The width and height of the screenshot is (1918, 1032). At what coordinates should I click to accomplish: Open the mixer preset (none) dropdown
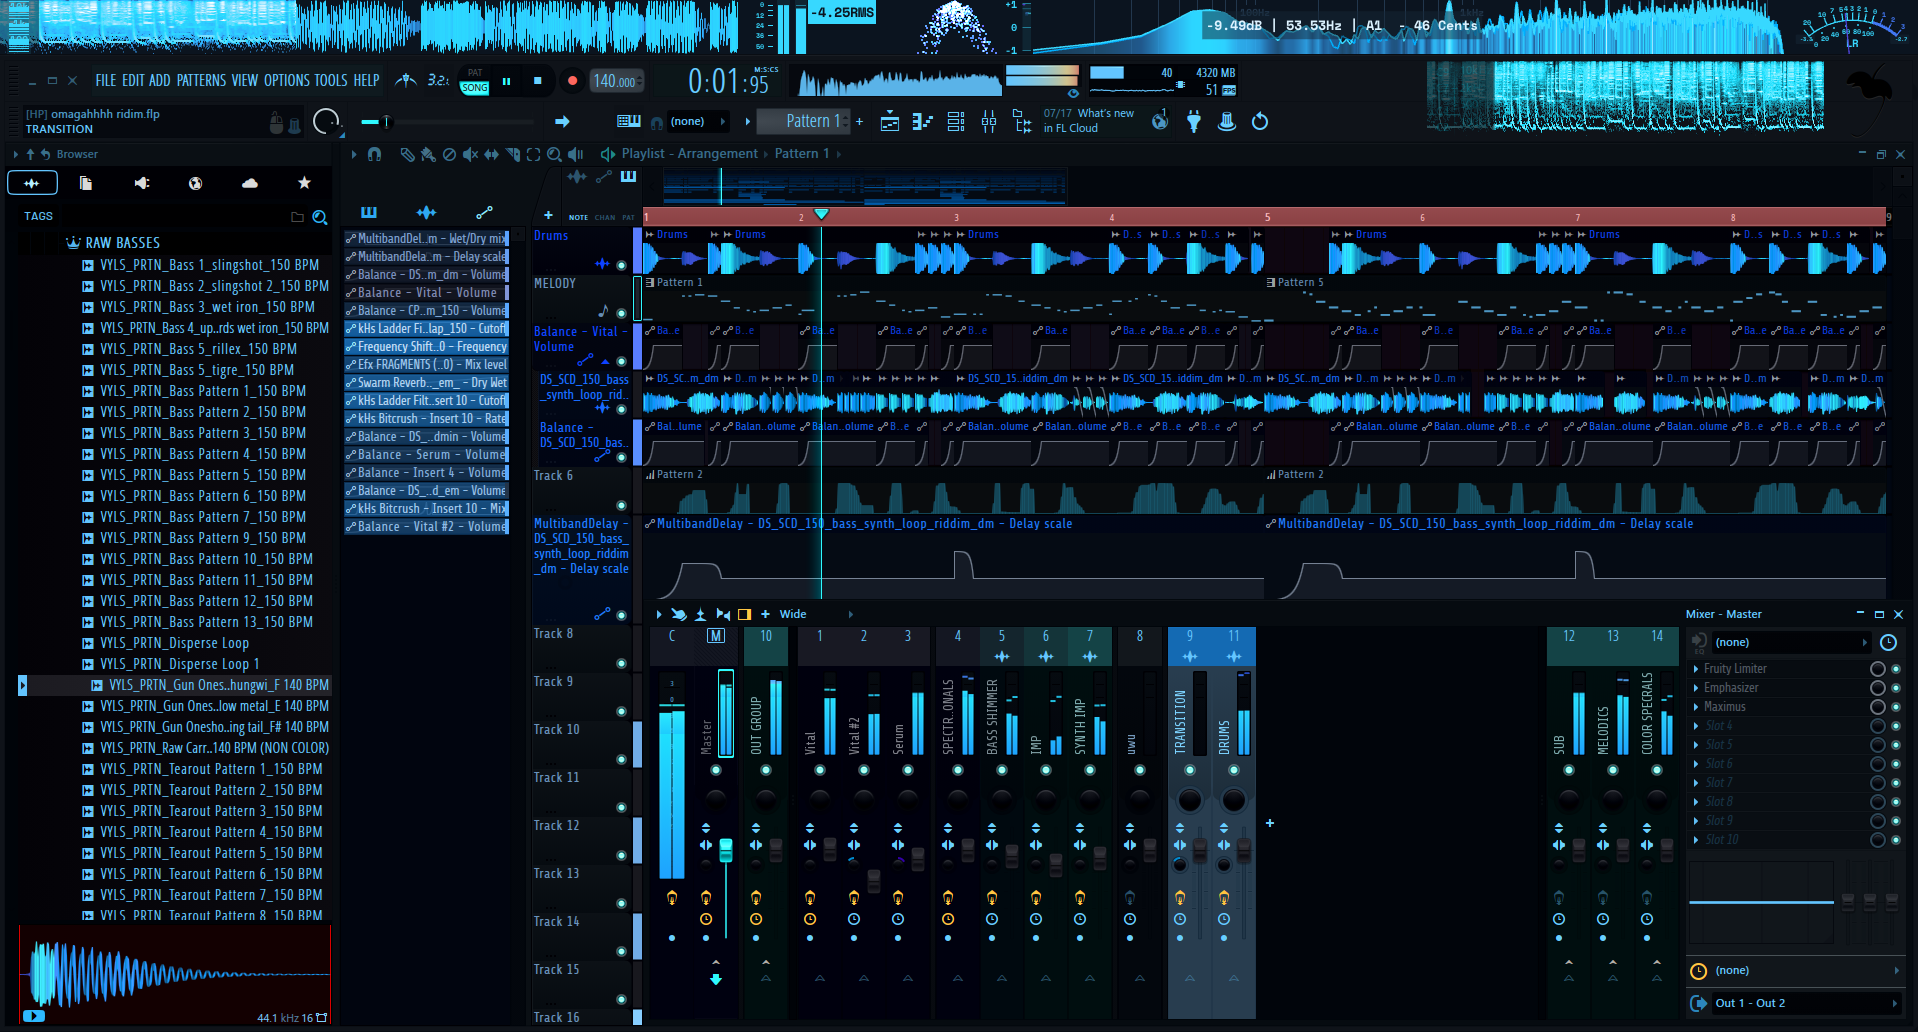[1790, 642]
